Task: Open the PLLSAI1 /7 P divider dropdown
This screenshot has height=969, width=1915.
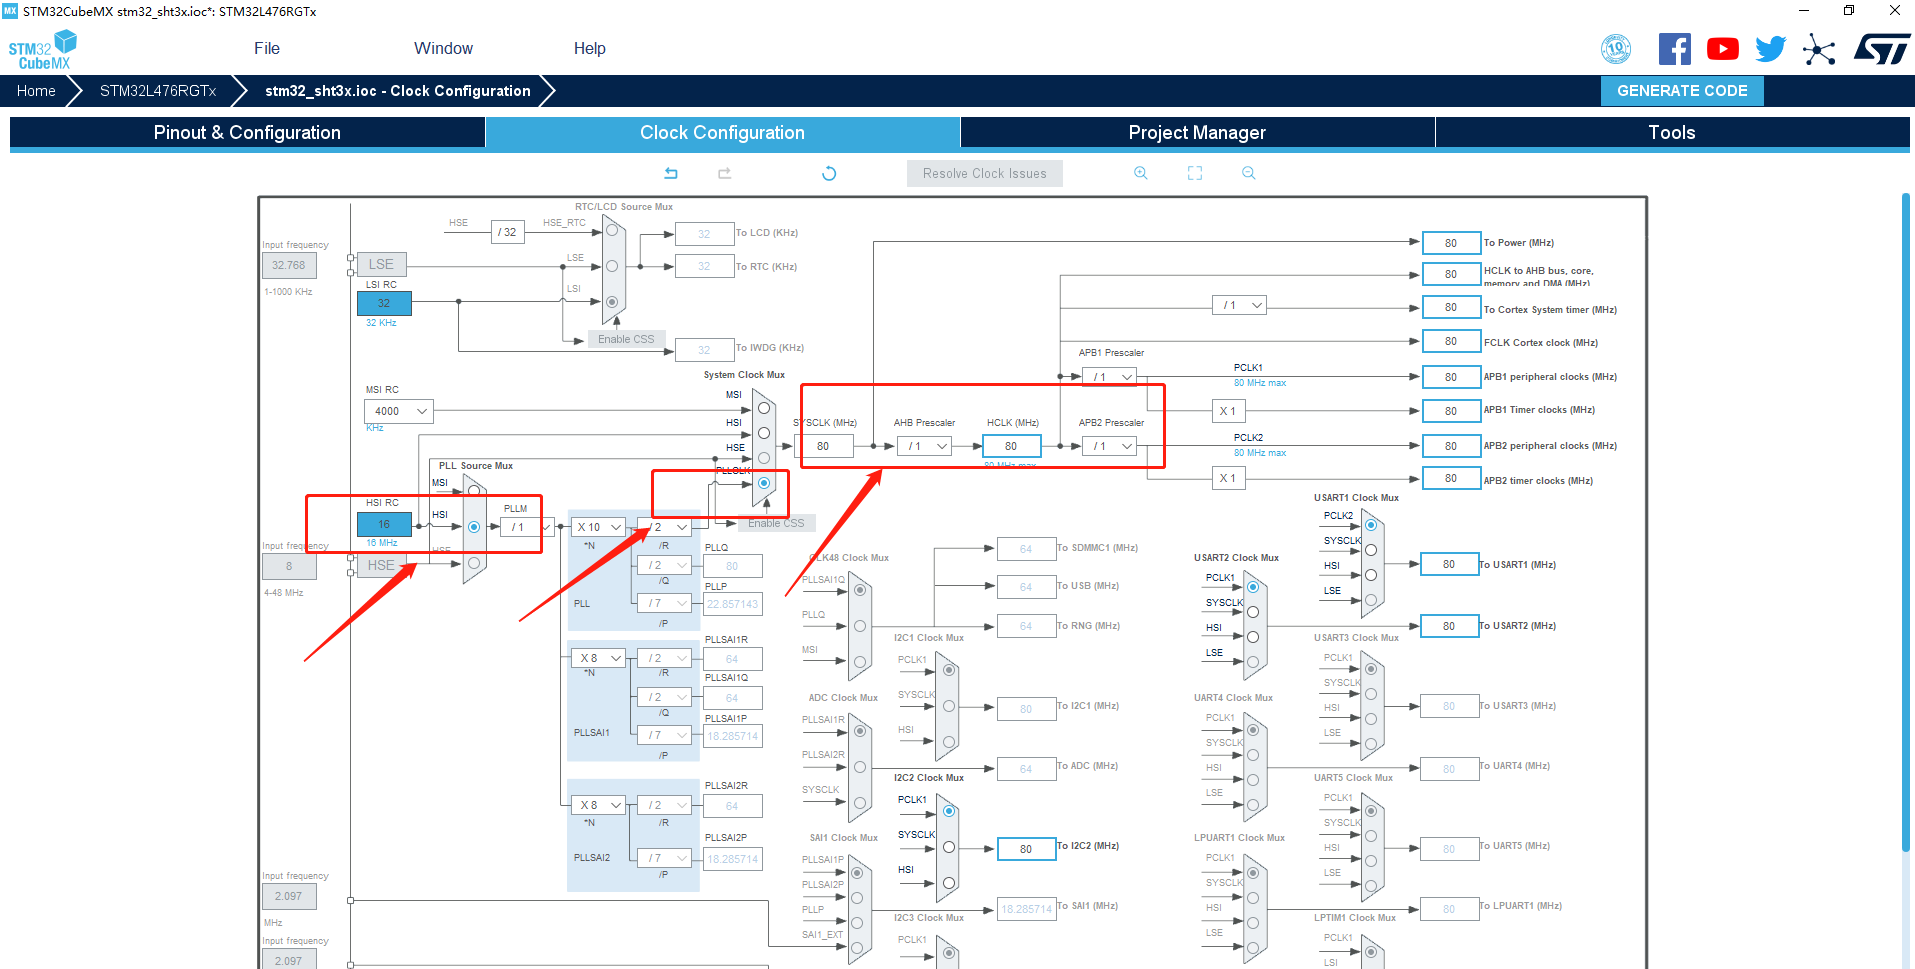Action: [x=664, y=735]
